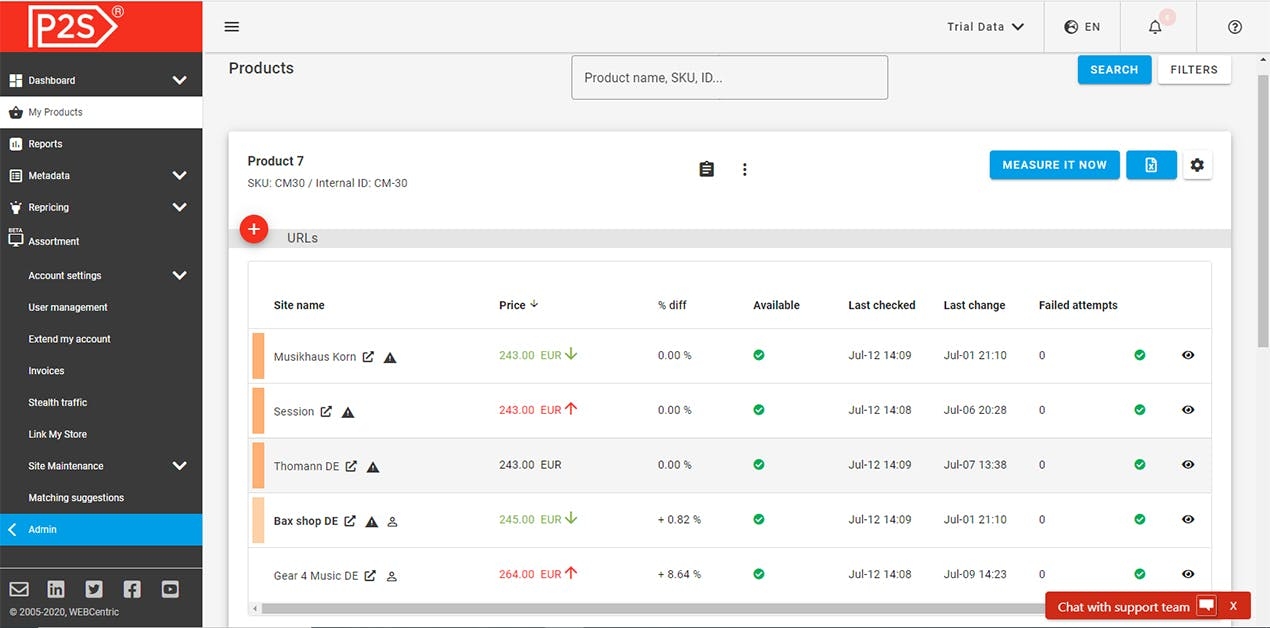
Task: Change language via globe EN
Action: point(1082,27)
